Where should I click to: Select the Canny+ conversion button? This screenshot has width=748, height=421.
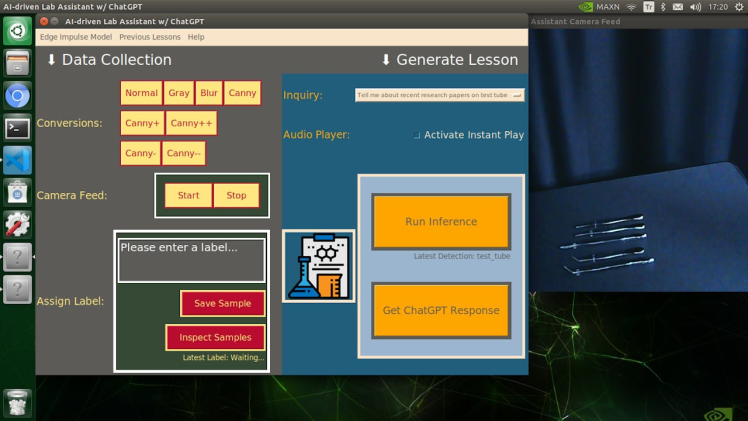(142, 123)
